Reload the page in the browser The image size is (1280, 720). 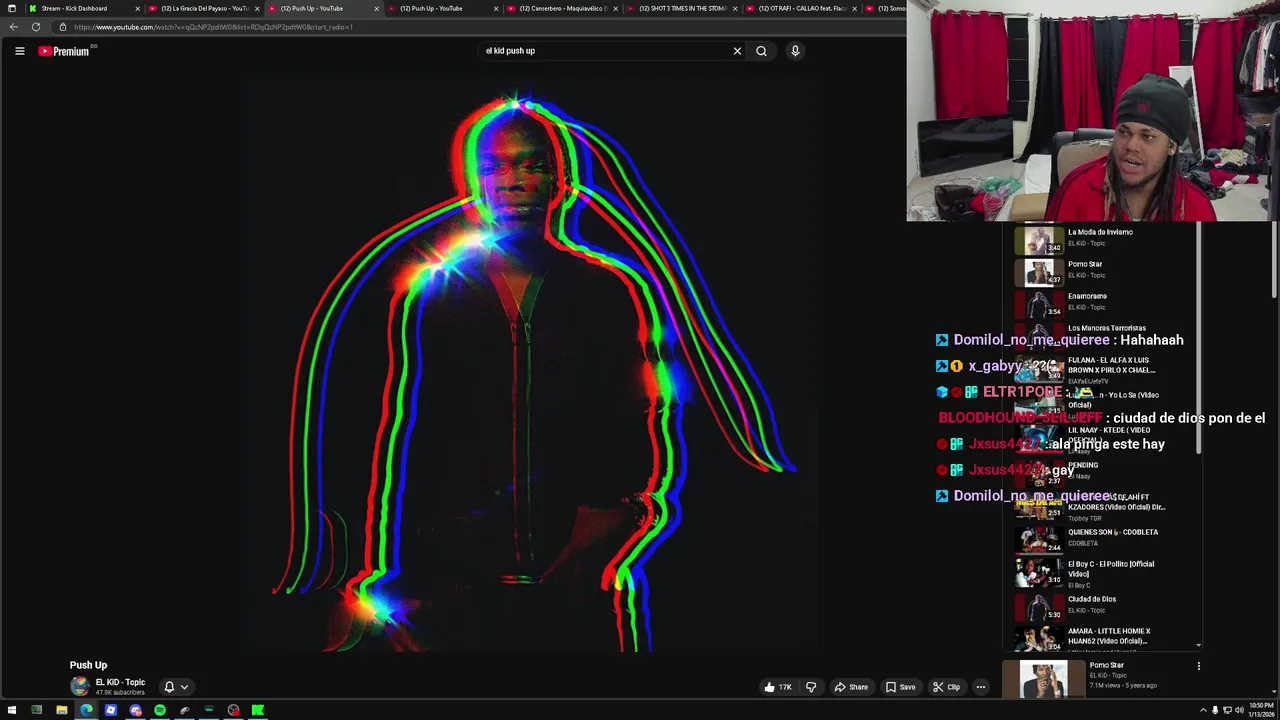pos(36,27)
